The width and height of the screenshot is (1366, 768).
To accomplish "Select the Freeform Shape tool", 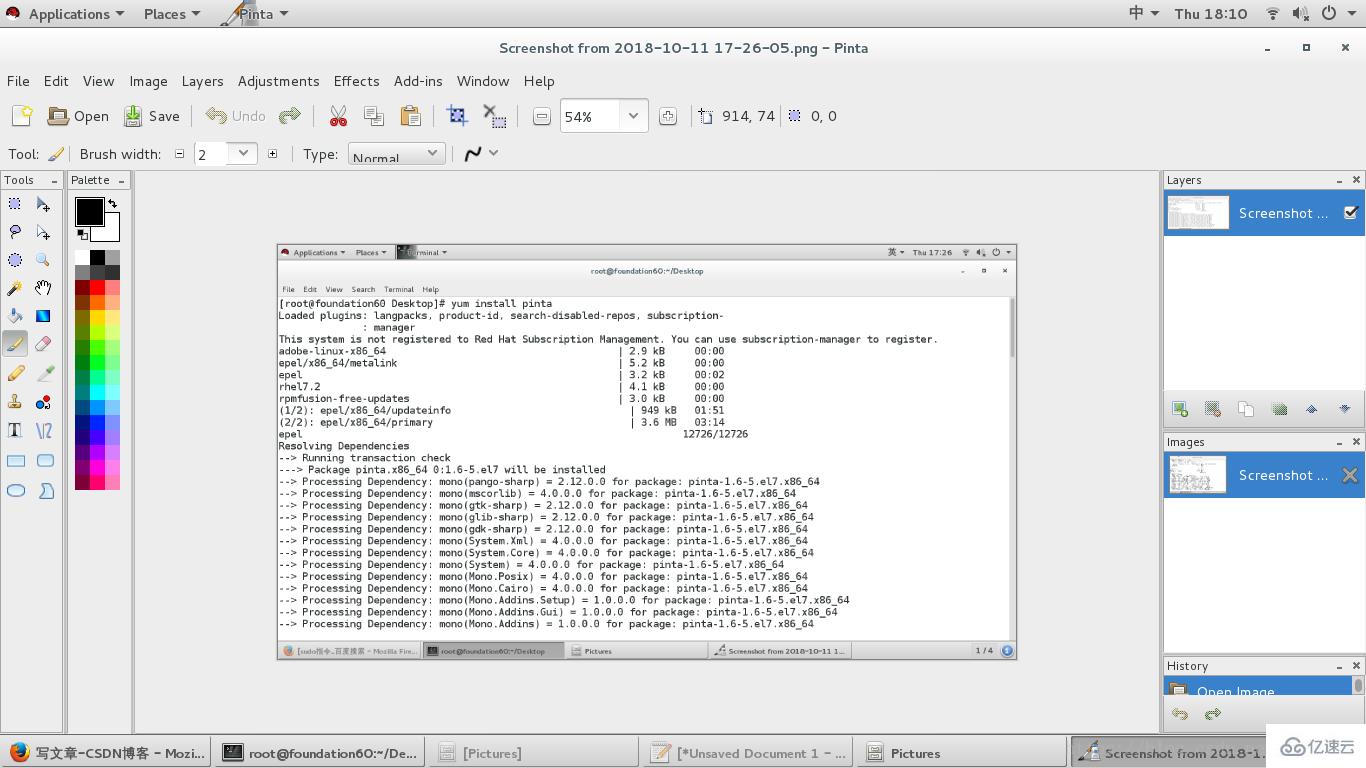I will [45, 491].
